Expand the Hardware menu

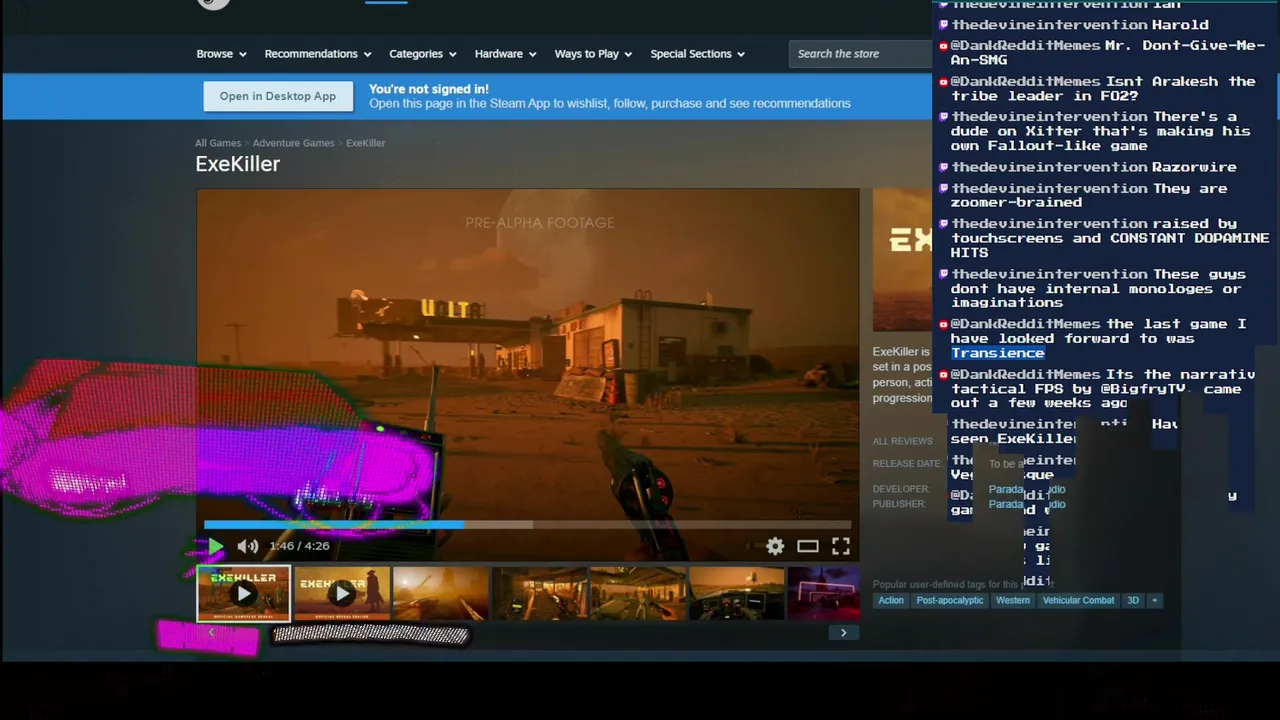point(505,54)
